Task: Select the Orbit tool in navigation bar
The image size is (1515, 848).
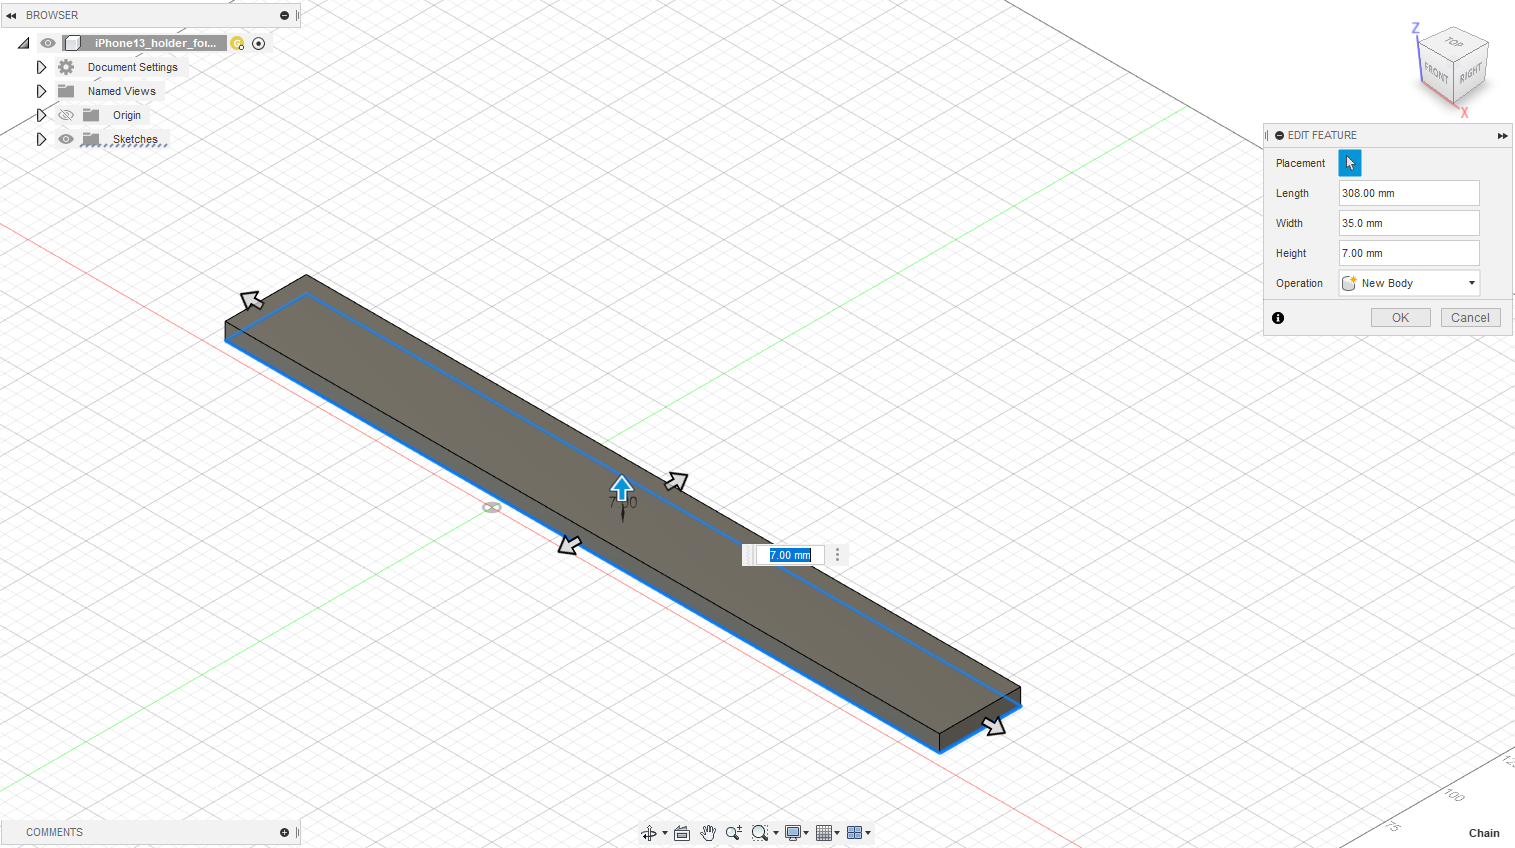Action: [x=648, y=833]
